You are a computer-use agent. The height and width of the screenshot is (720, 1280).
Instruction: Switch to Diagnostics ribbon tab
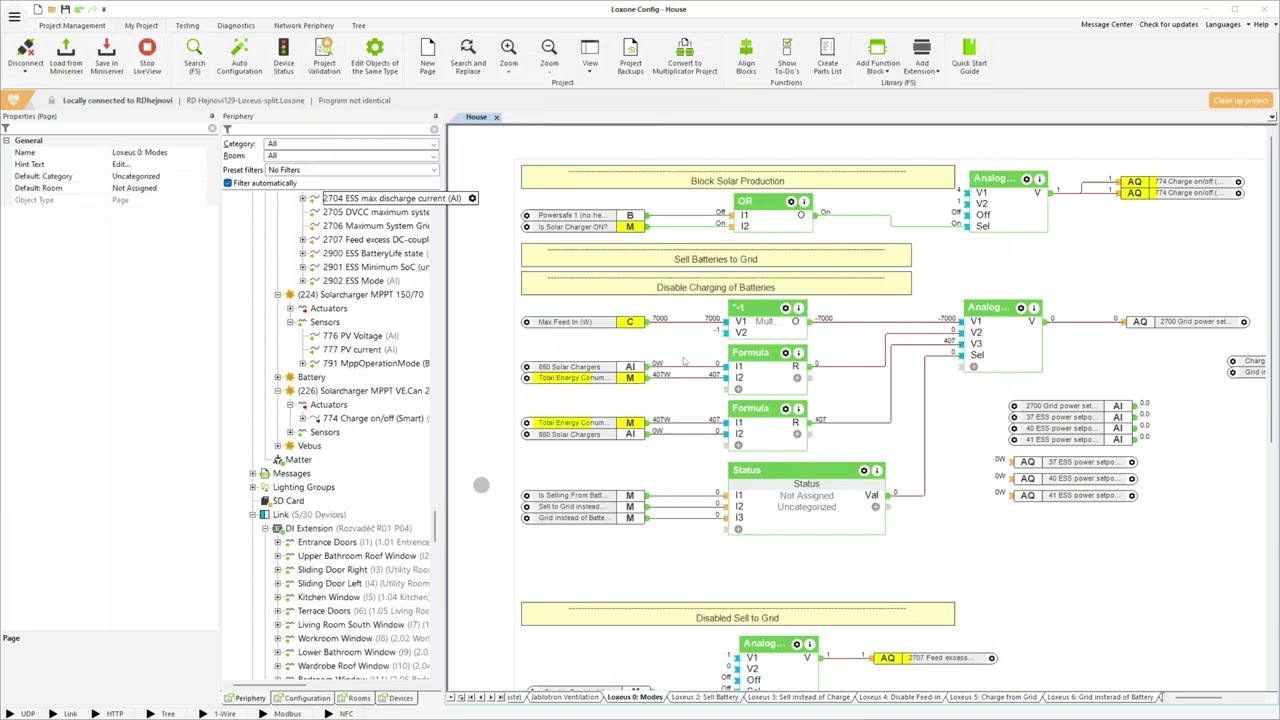point(236,25)
